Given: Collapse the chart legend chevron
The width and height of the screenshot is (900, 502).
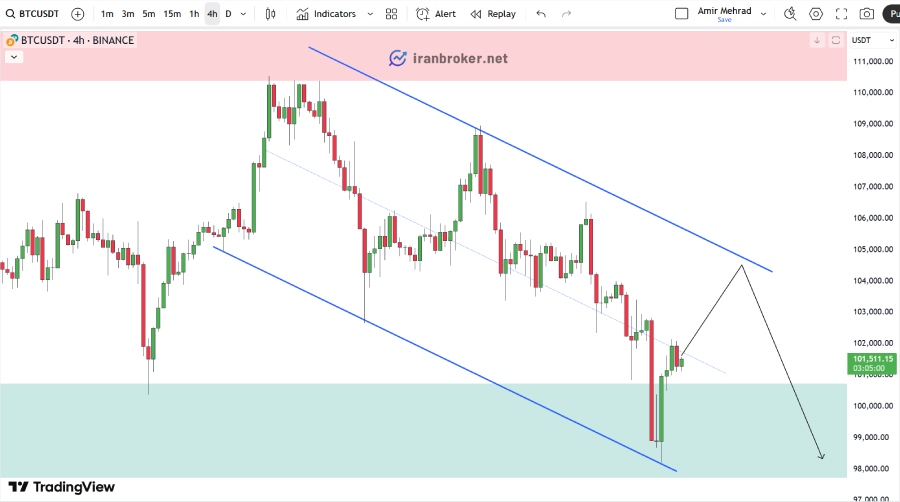Looking at the screenshot, I should (x=14, y=57).
